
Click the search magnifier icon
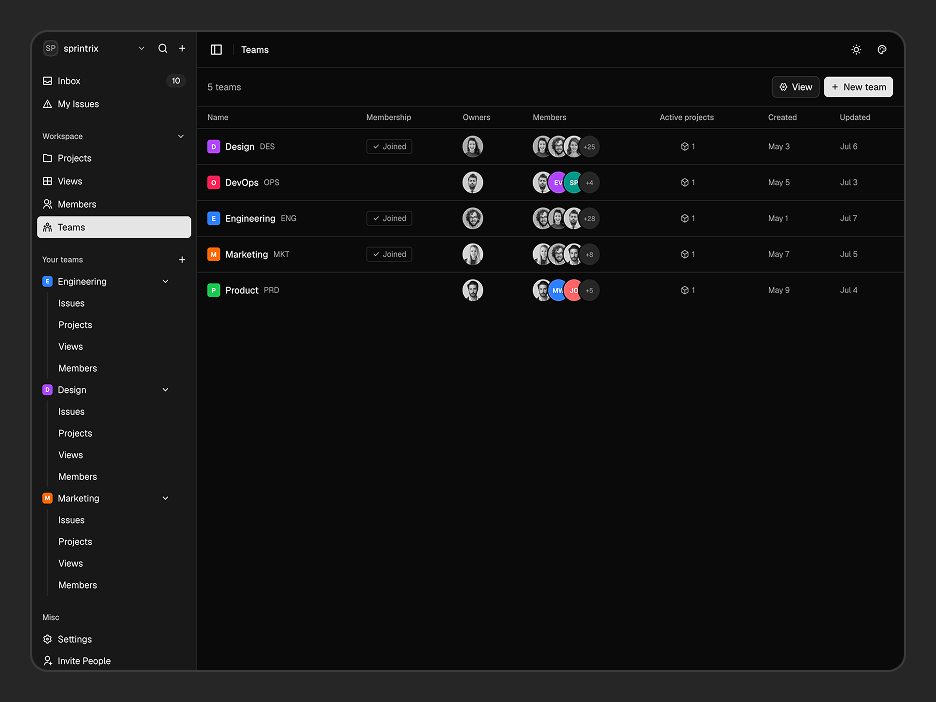162,48
